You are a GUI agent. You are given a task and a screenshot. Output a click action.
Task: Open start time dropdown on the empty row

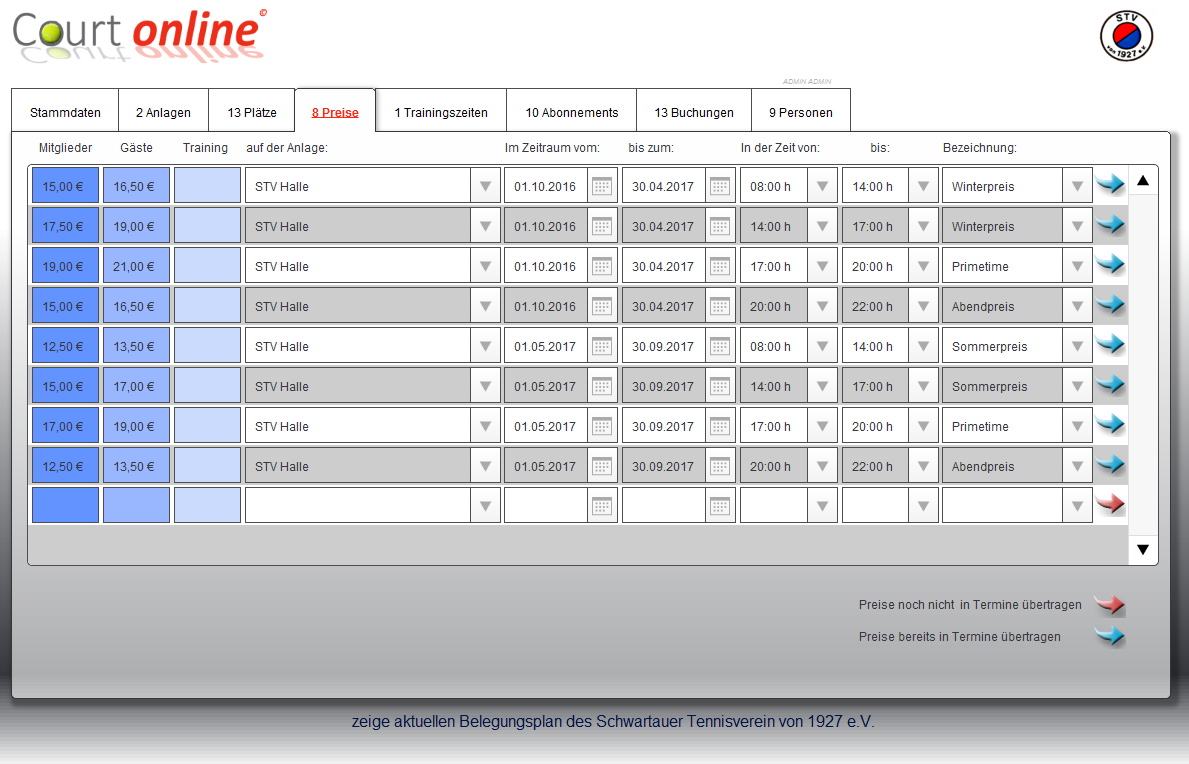tap(822, 506)
